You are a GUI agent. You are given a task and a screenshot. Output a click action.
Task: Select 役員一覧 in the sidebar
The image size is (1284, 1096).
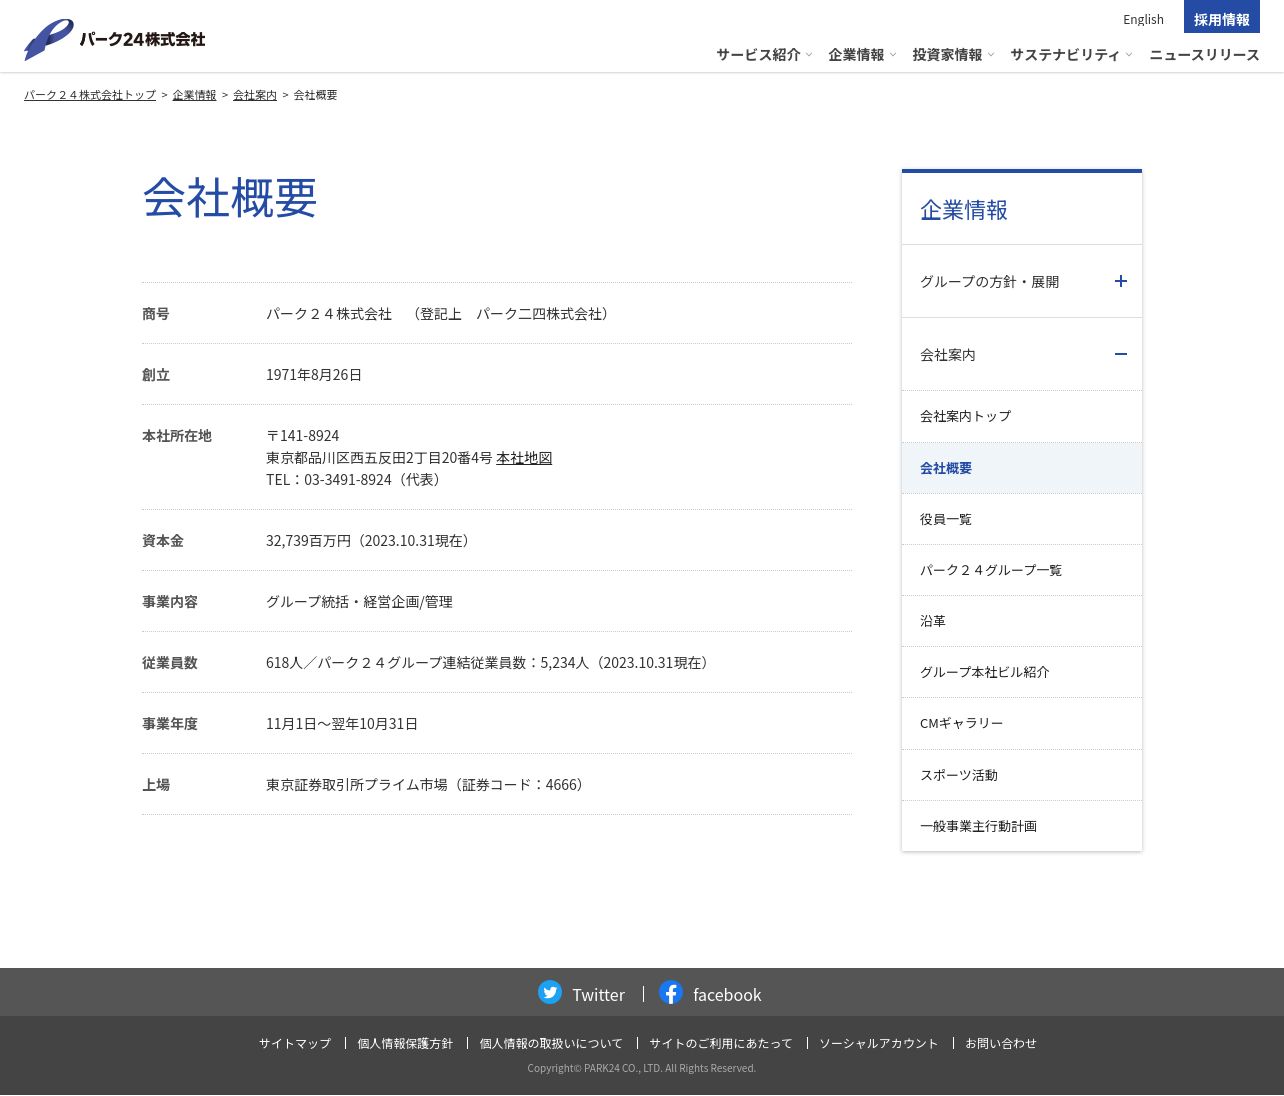pos(946,519)
